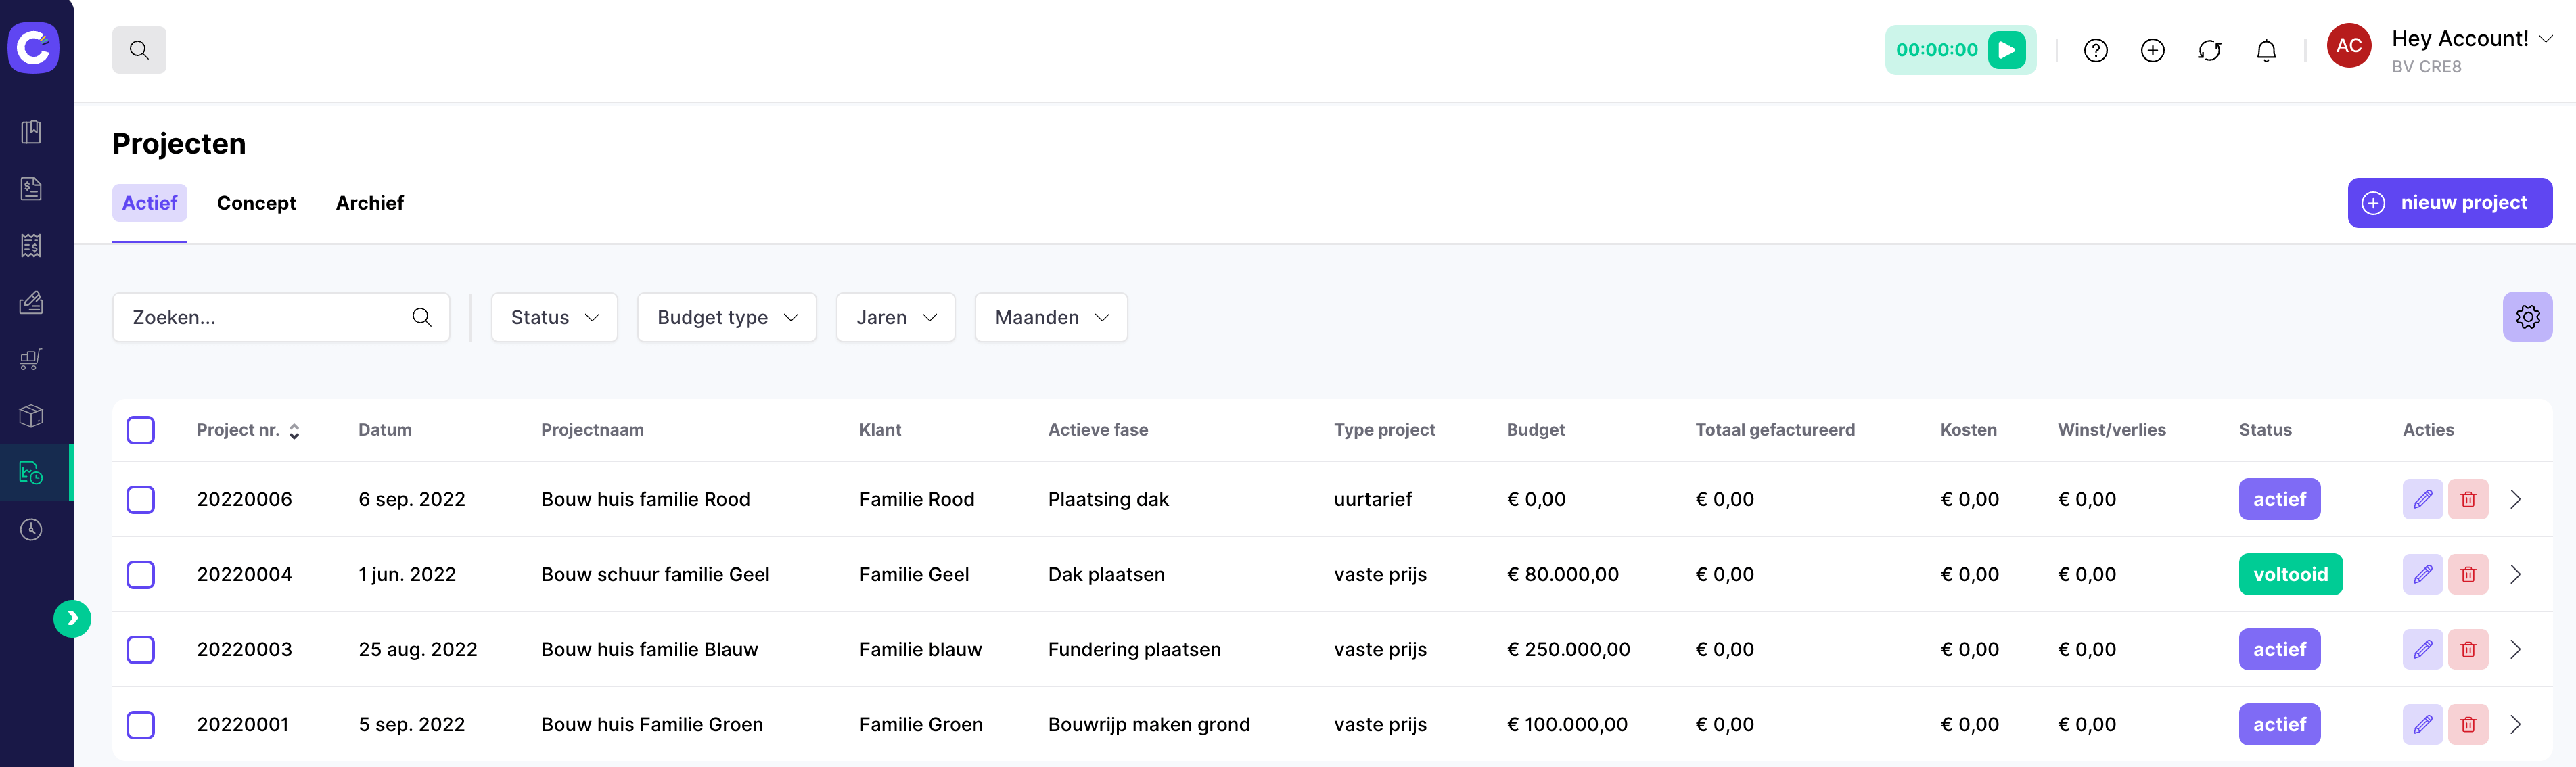This screenshot has width=2576, height=767.
Task: Focus the Zoeken search field
Action: coord(281,317)
